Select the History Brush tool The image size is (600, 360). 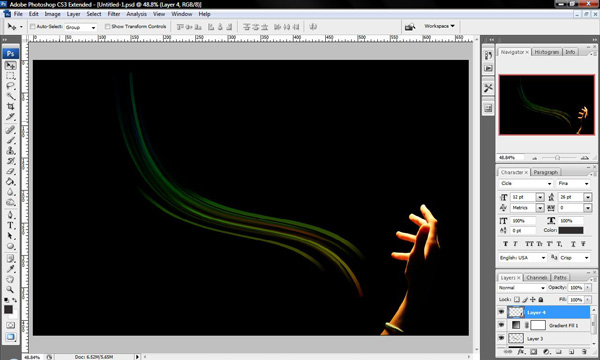coord(10,161)
